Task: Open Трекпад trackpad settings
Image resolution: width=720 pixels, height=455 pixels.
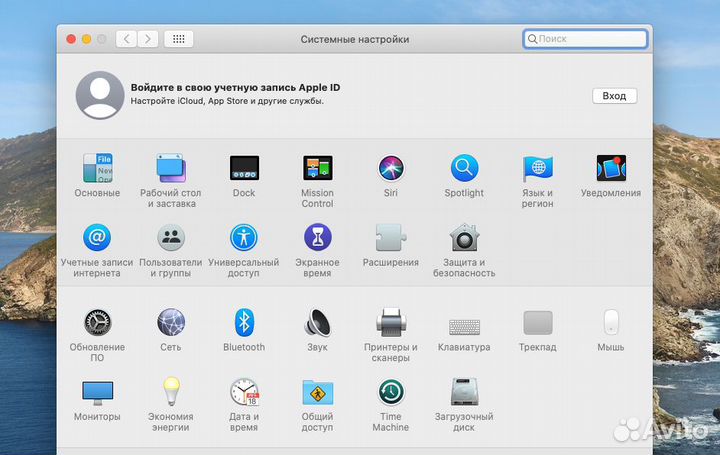Action: 538,322
